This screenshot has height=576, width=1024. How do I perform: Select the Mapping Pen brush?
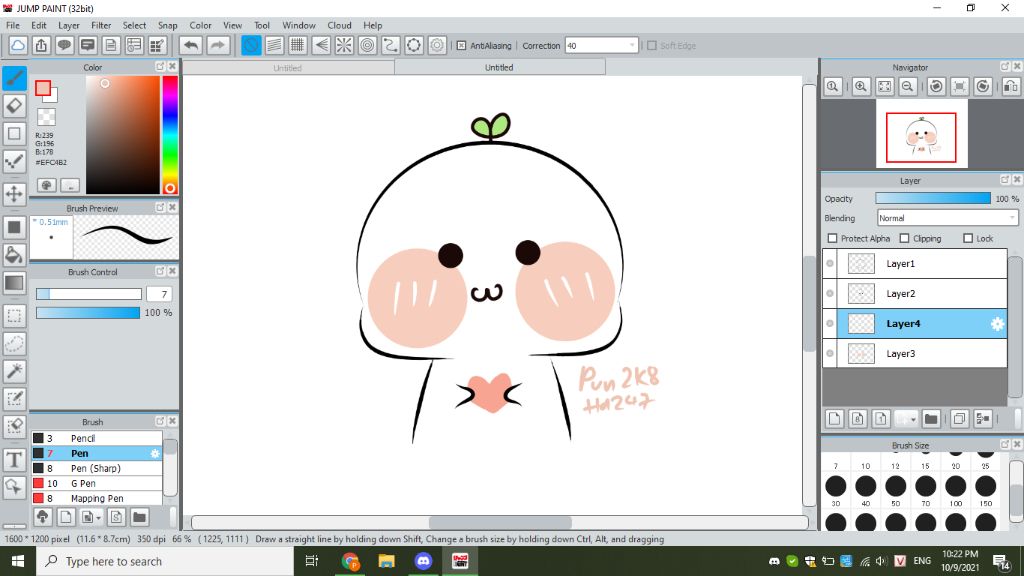click(x=97, y=498)
